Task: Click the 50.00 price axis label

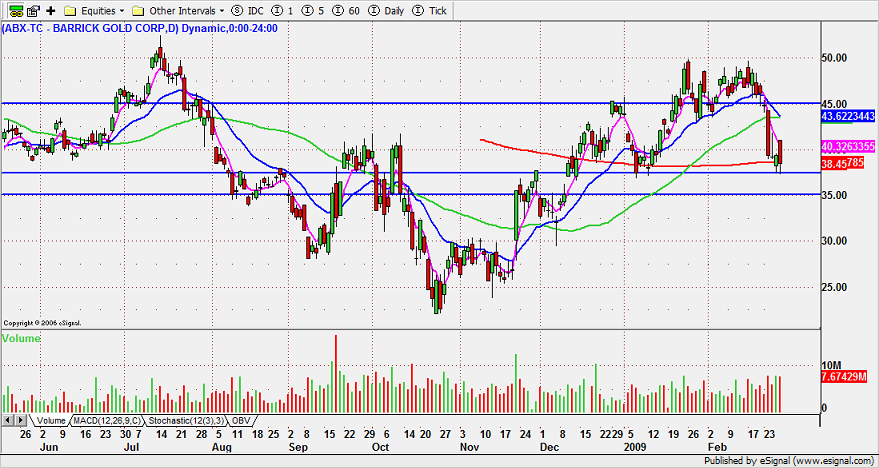Action: [833, 58]
